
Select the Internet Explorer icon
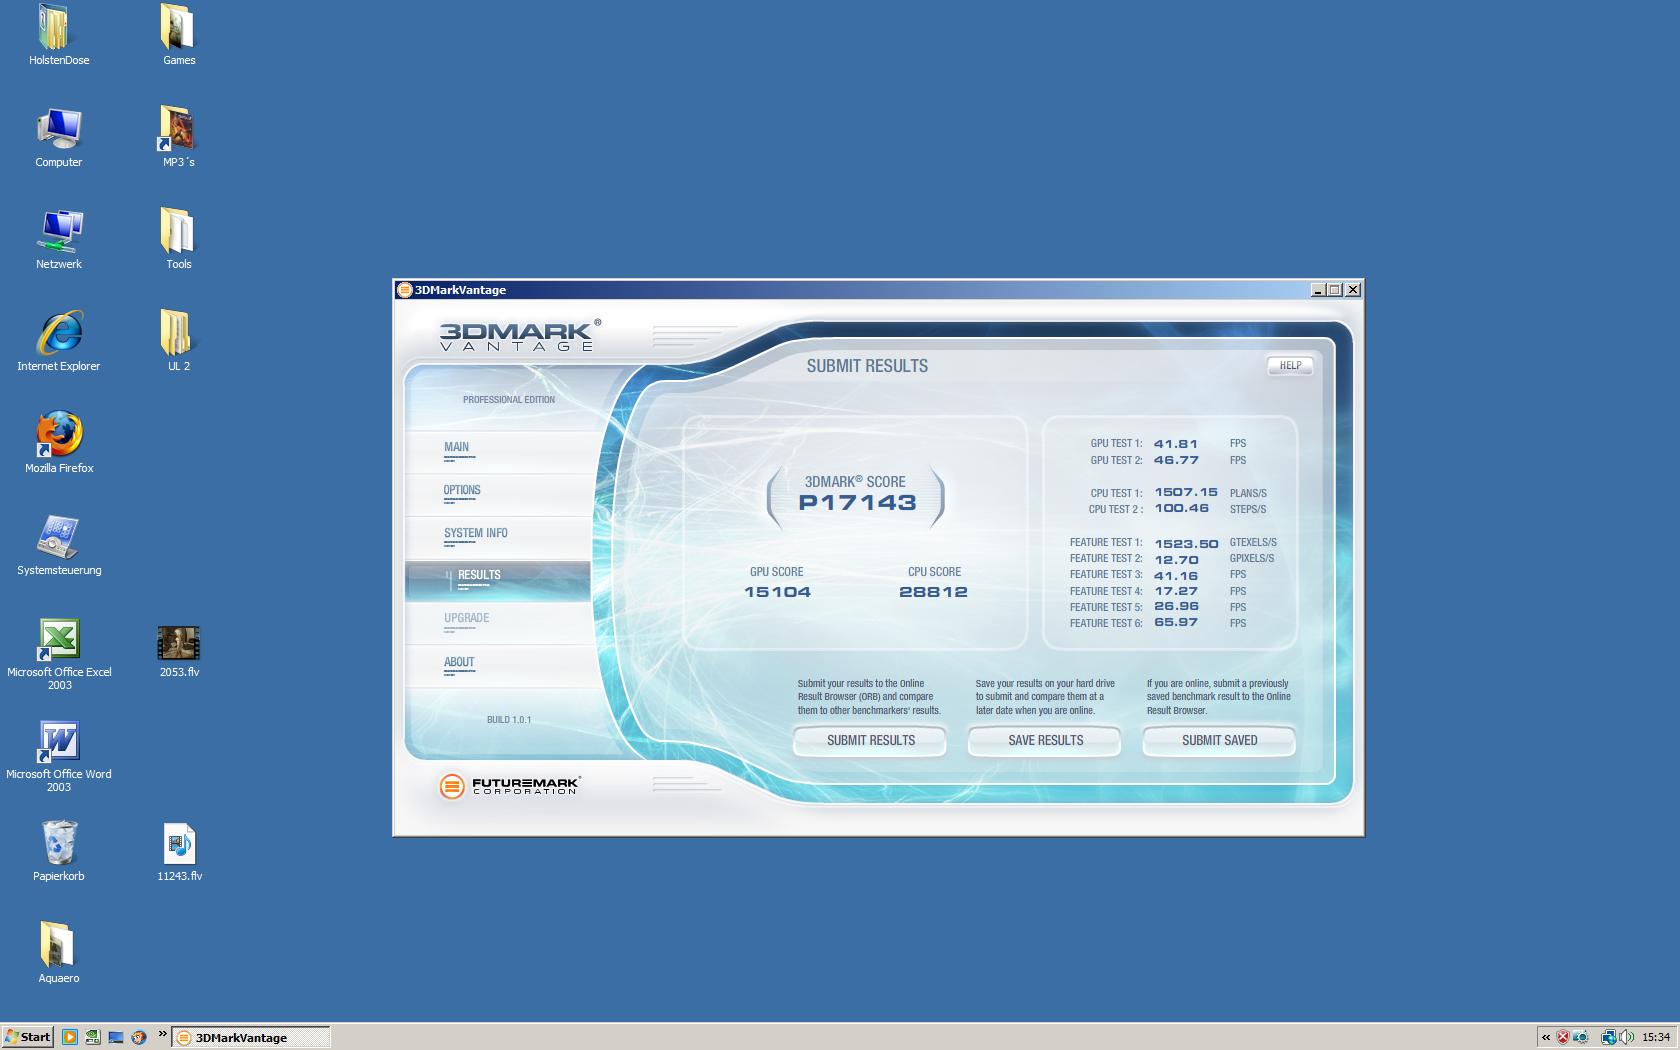point(58,342)
